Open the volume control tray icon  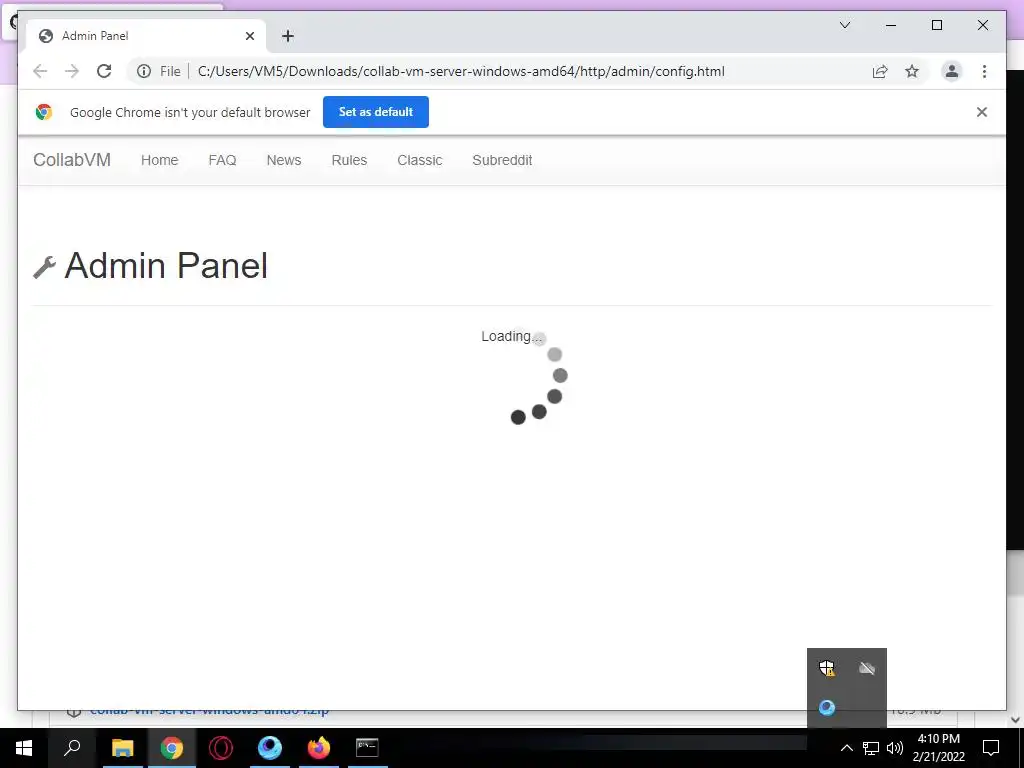point(895,748)
